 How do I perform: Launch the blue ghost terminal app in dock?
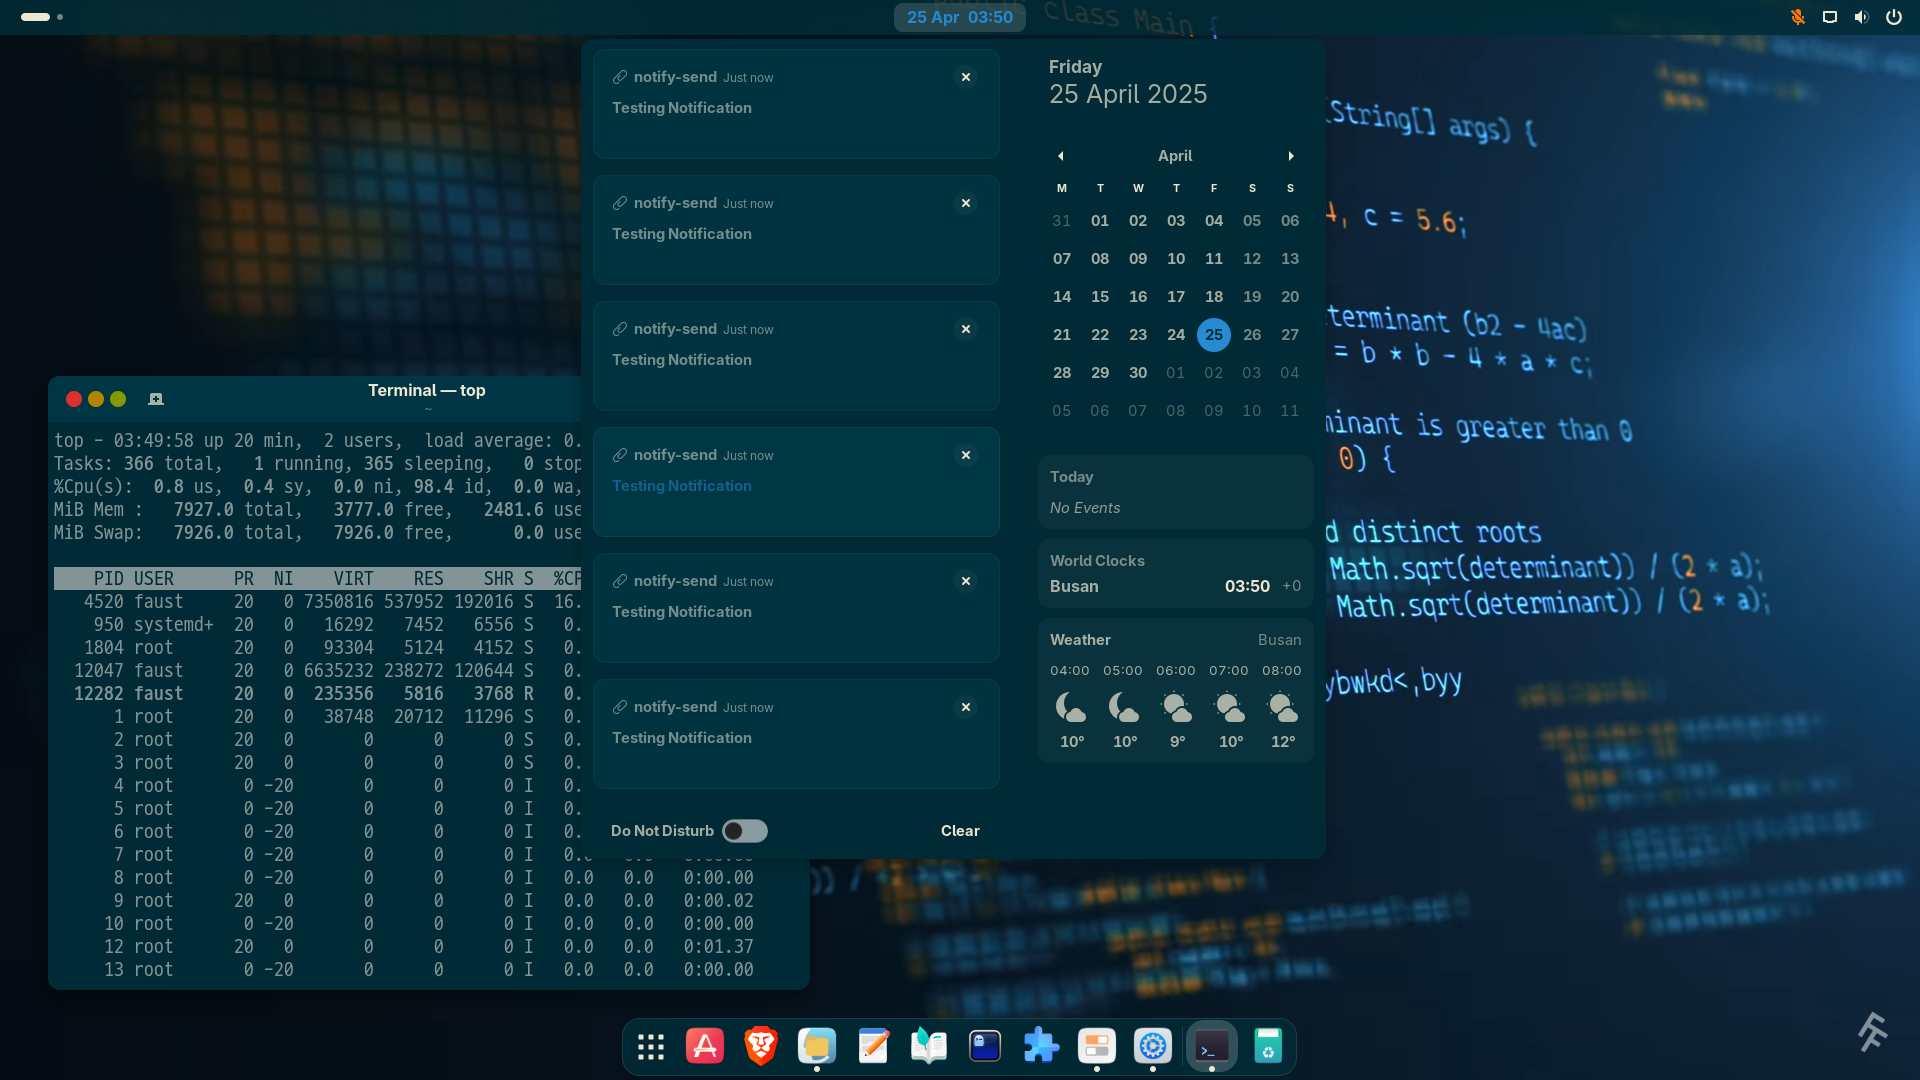click(985, 1046)
